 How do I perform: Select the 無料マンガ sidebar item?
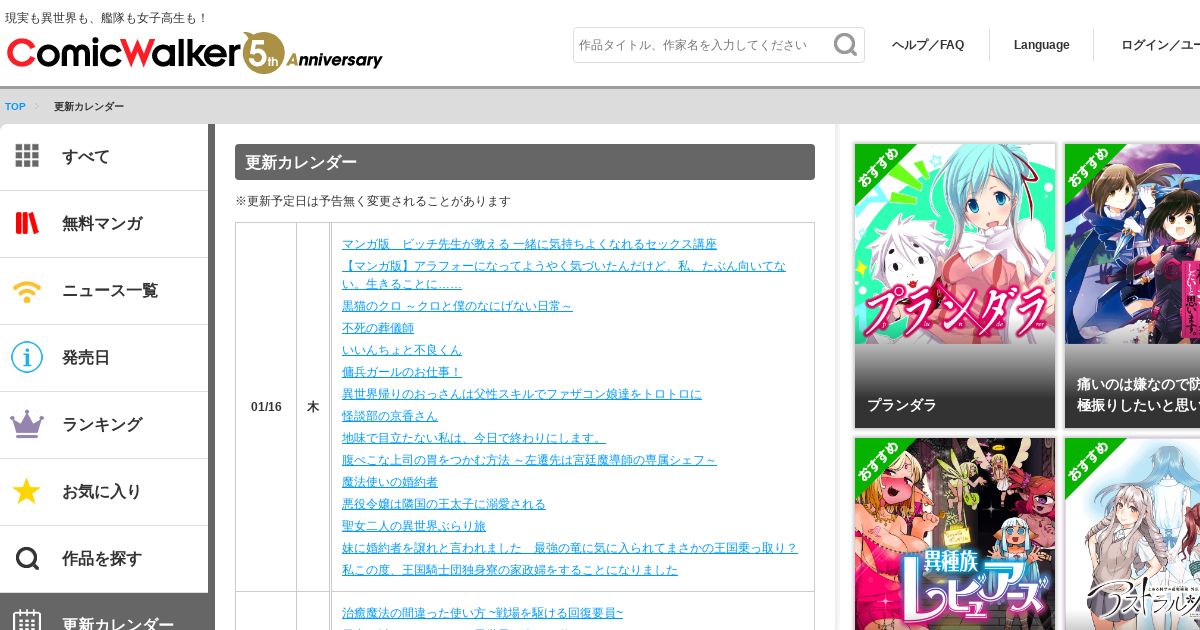point(104,224)
